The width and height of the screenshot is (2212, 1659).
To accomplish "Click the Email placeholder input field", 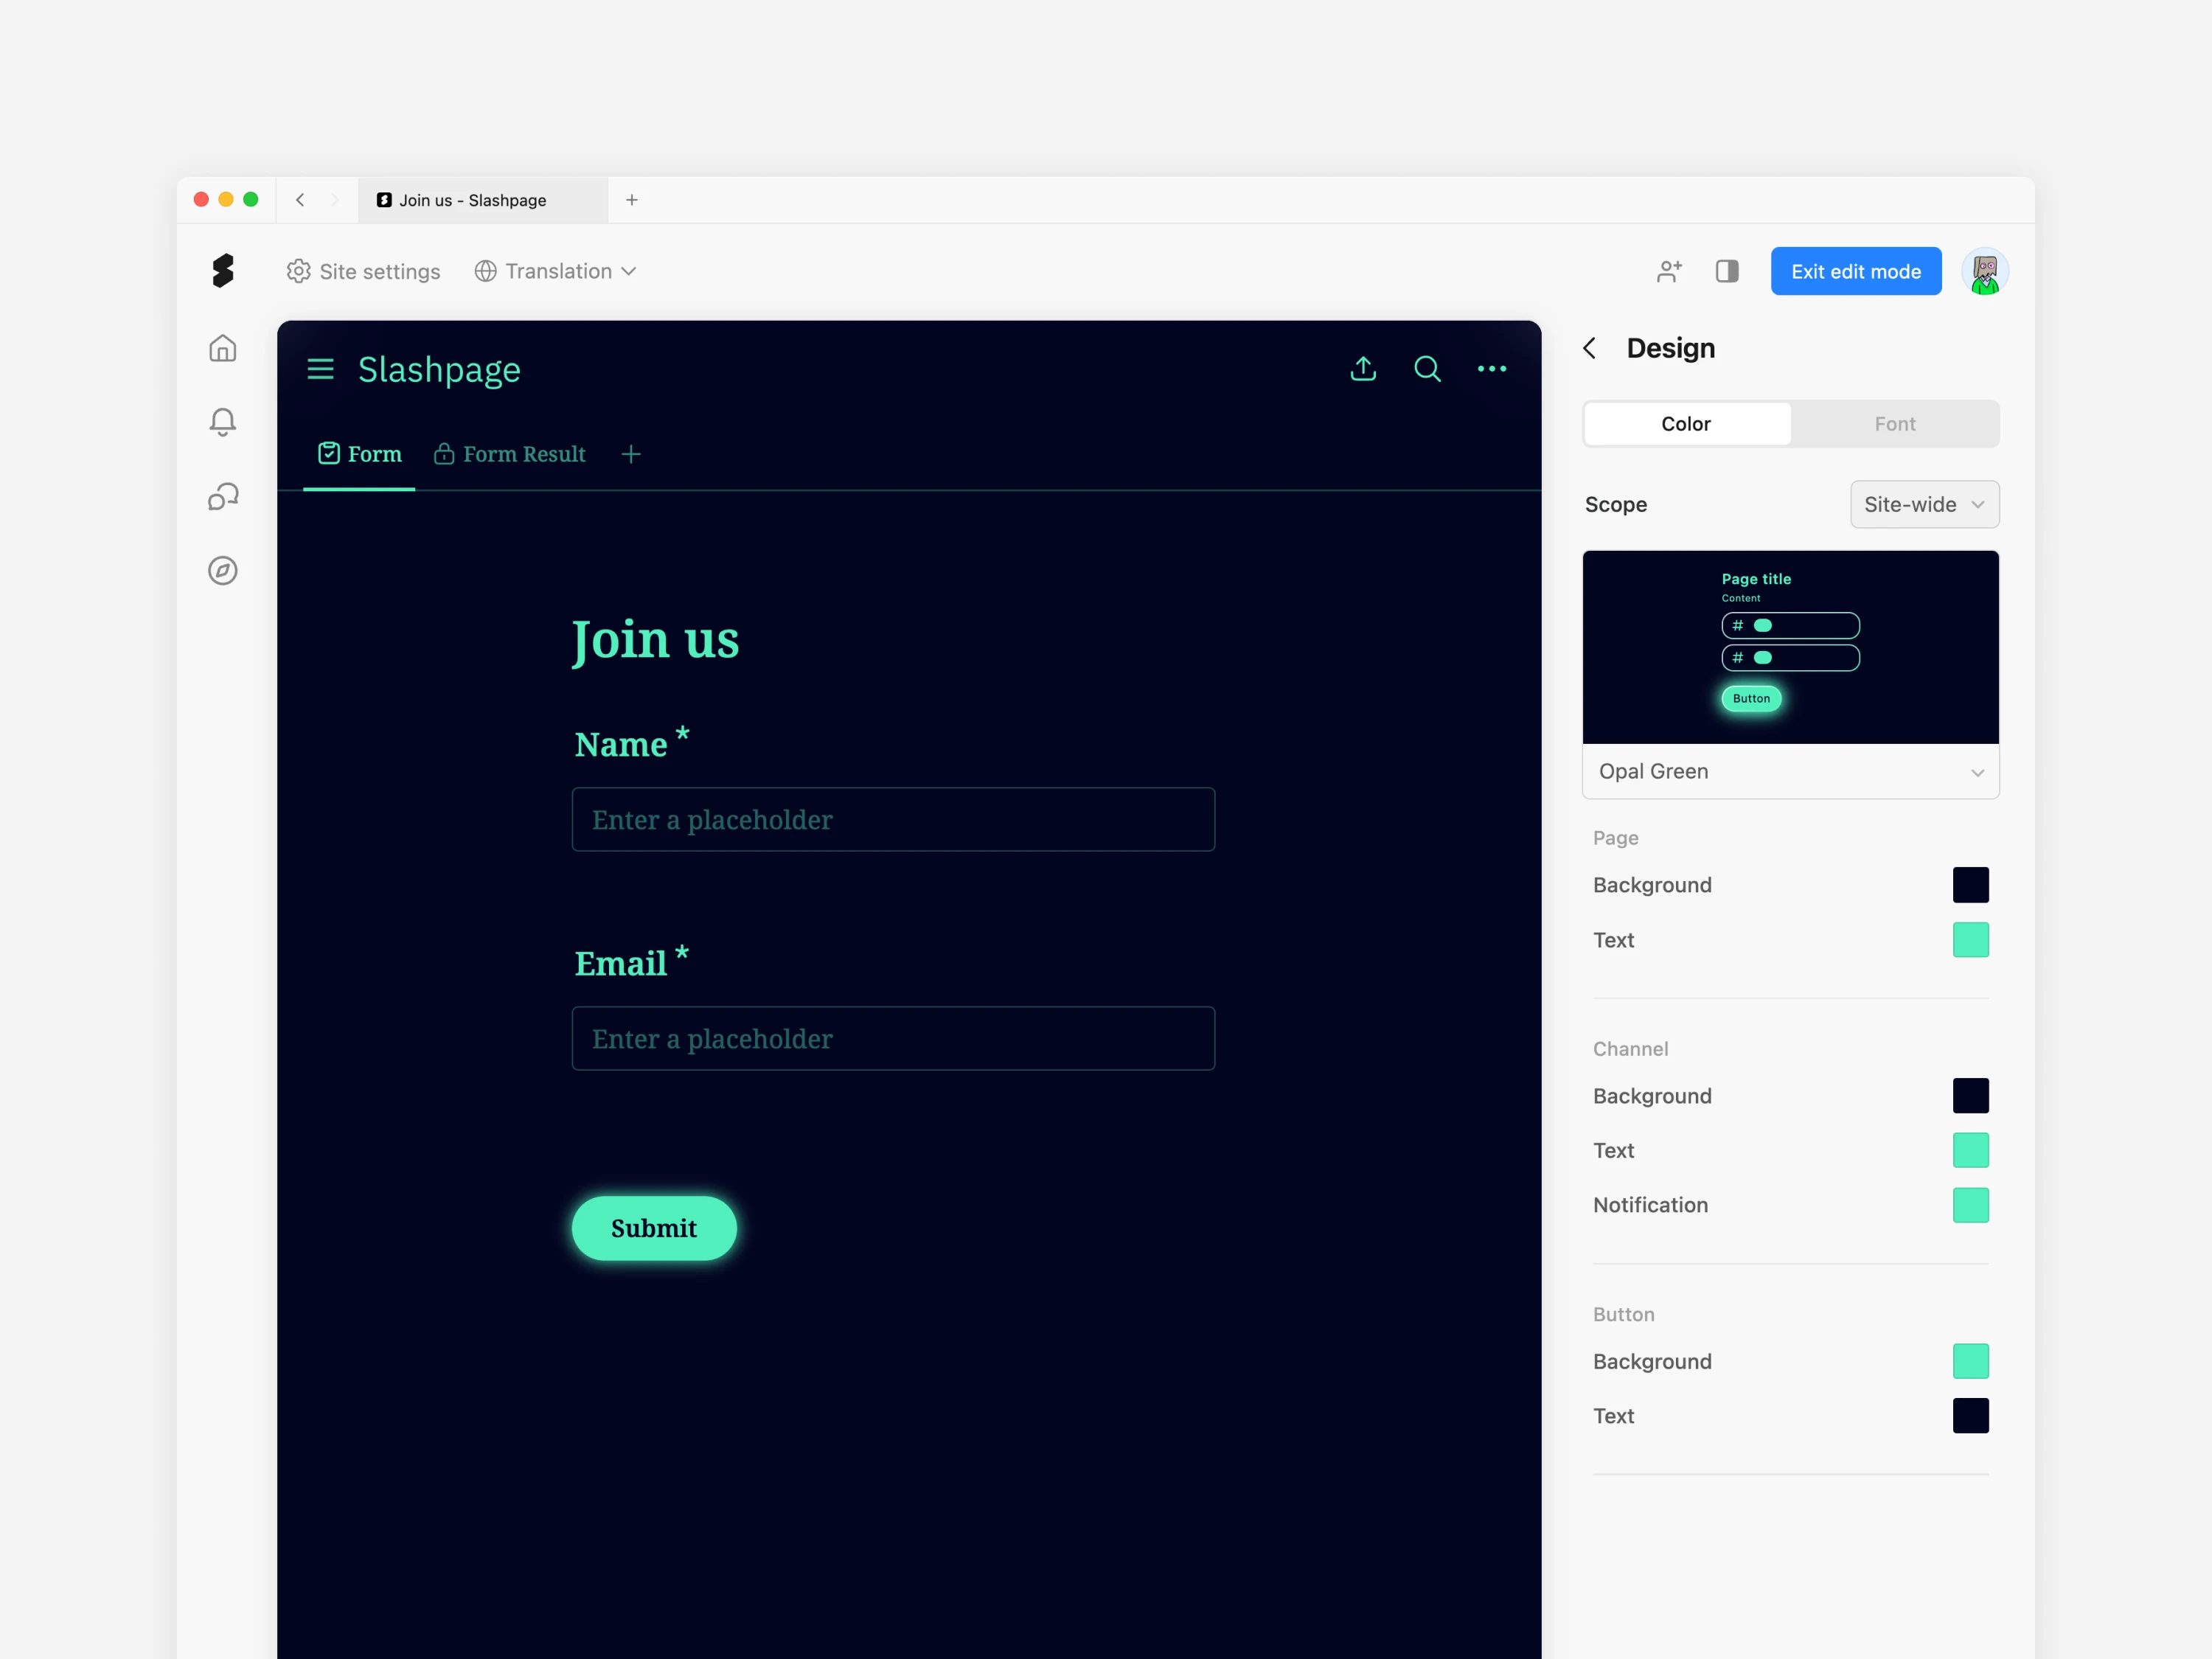I will click(x=893, y=1038).
